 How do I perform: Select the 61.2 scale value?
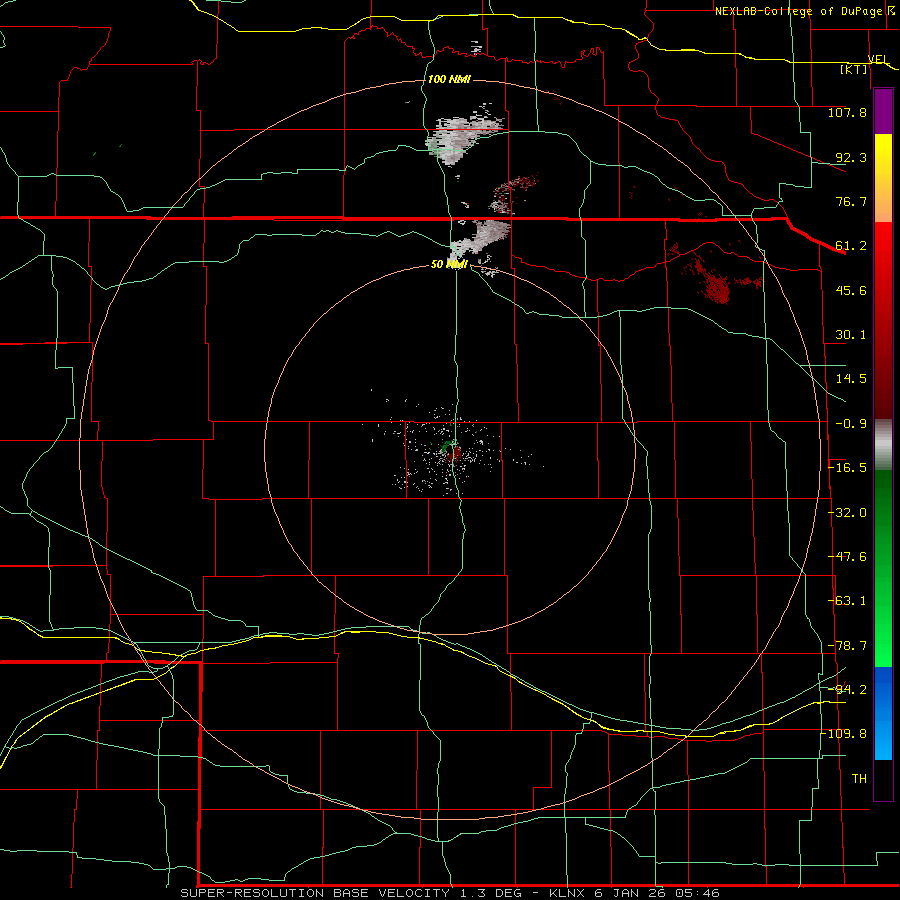click(851, 246)
